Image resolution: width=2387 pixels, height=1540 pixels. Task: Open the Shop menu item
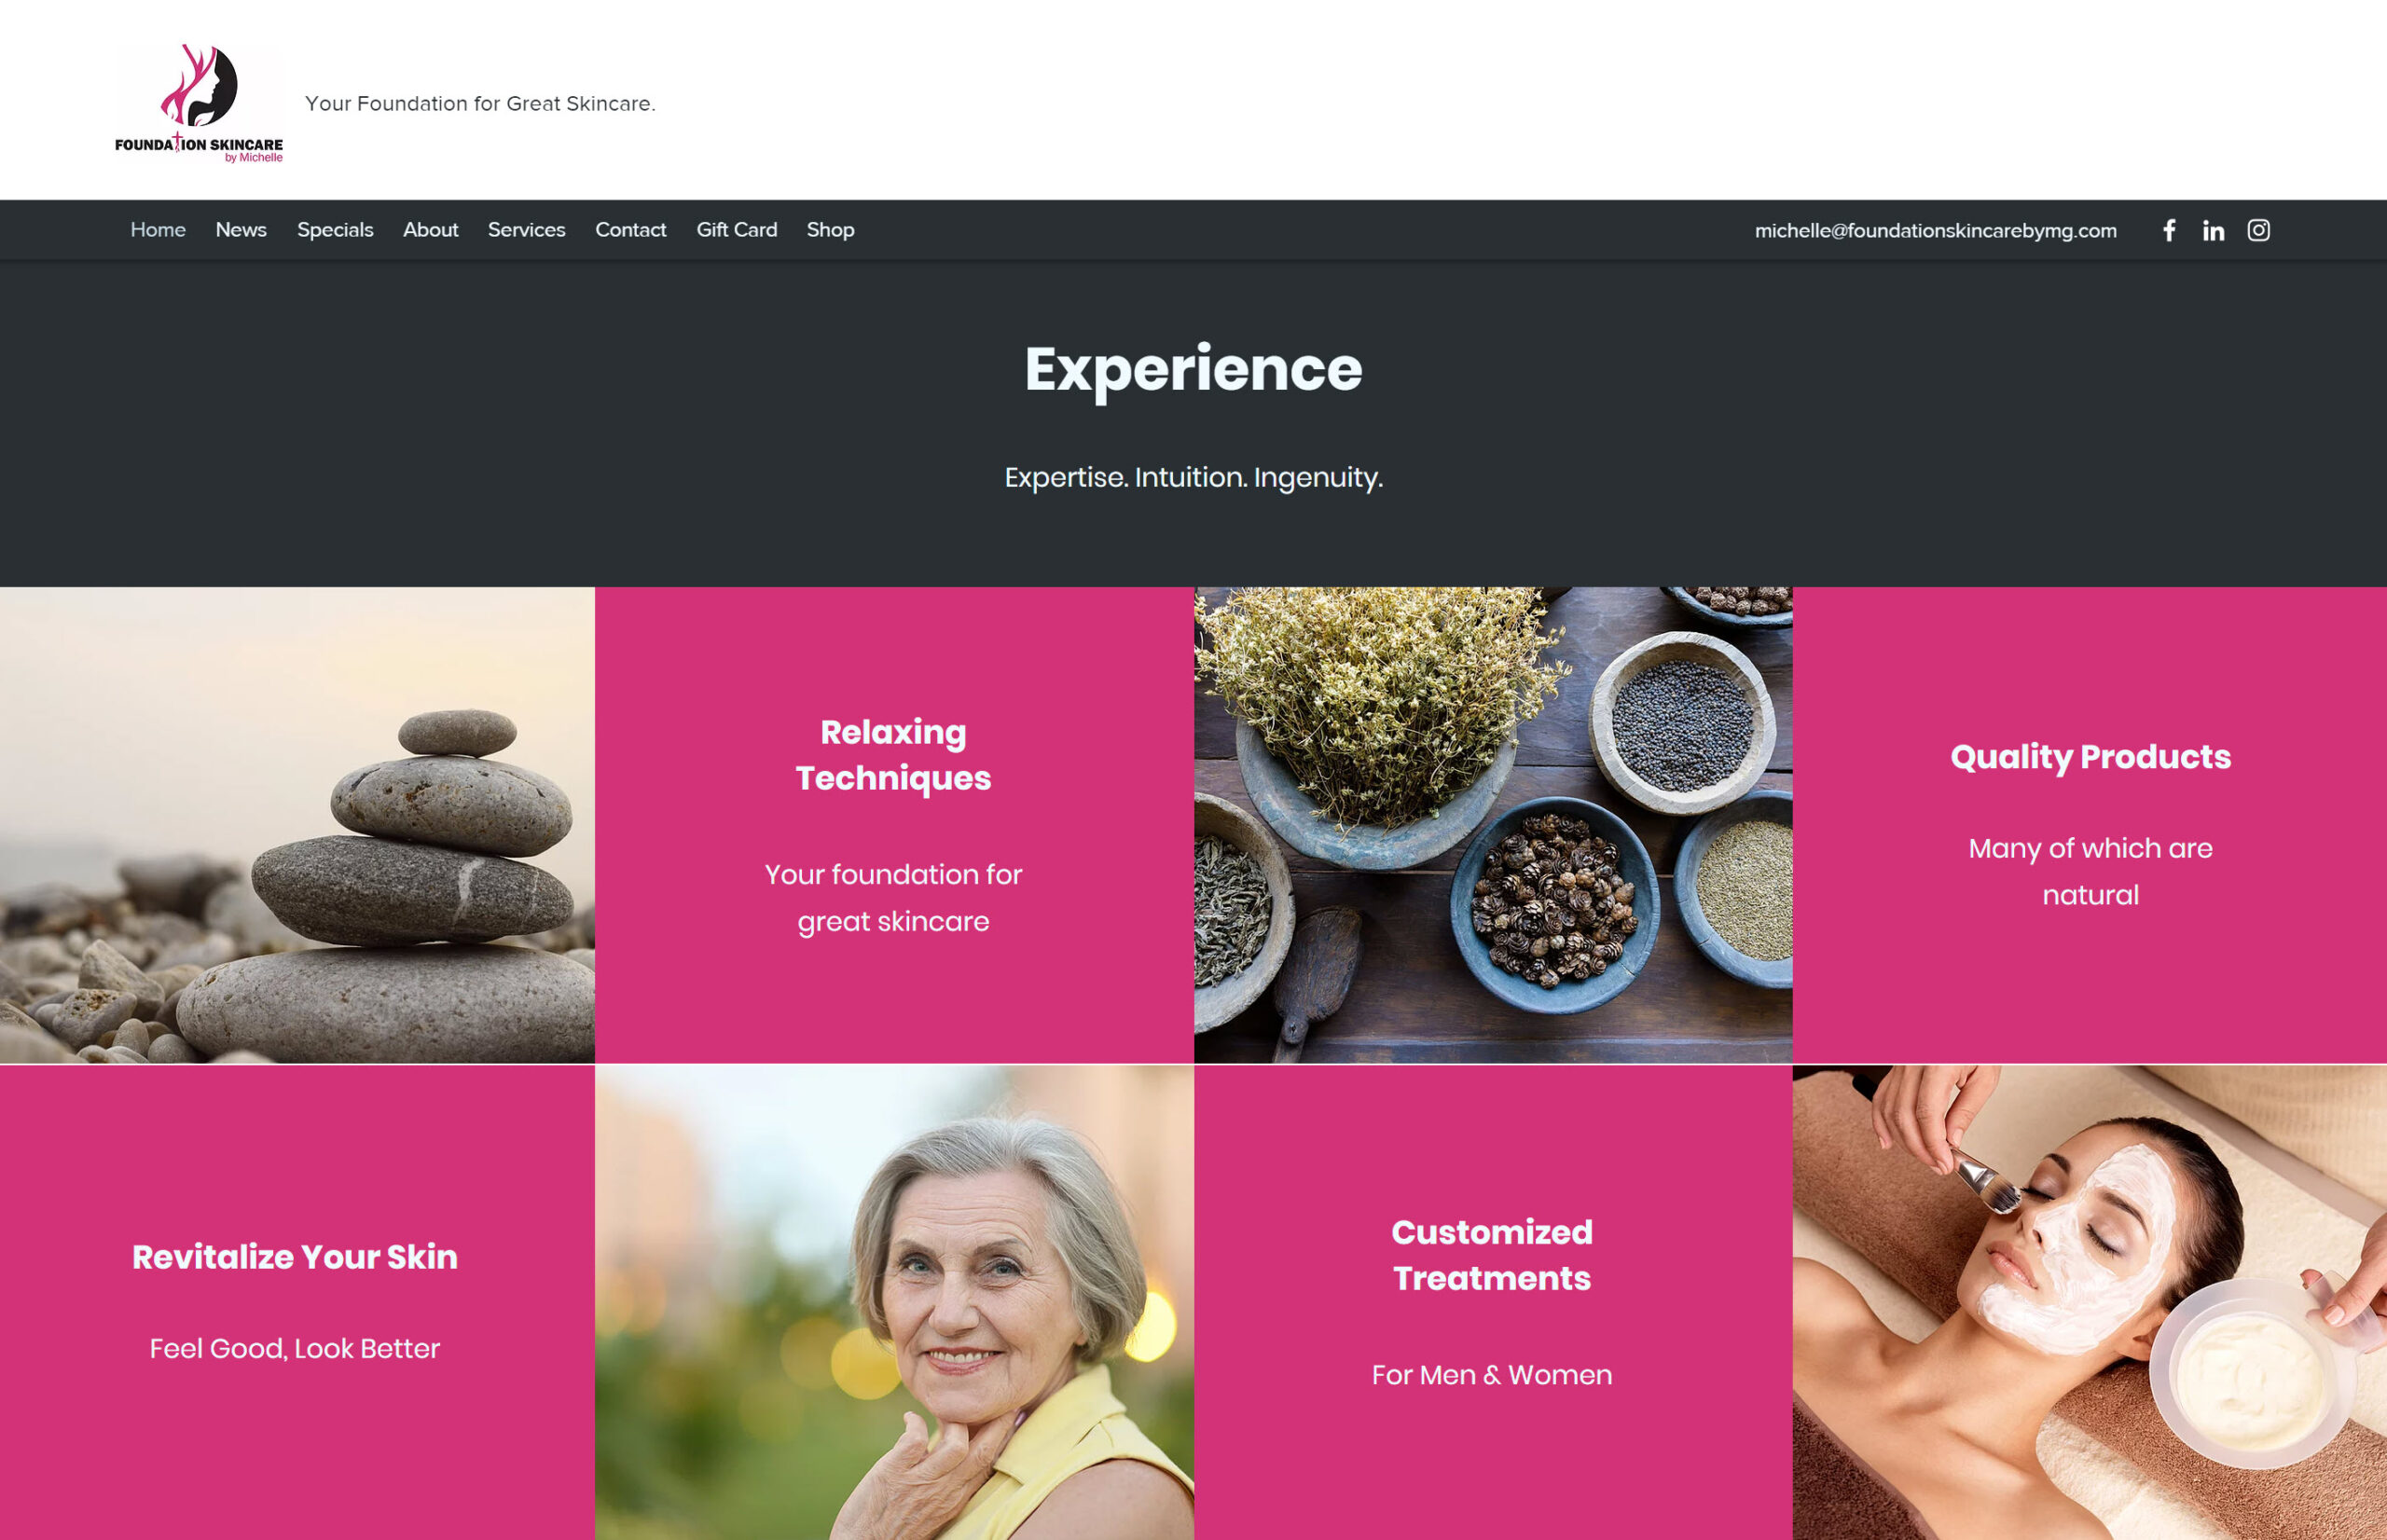click(830, 230)
